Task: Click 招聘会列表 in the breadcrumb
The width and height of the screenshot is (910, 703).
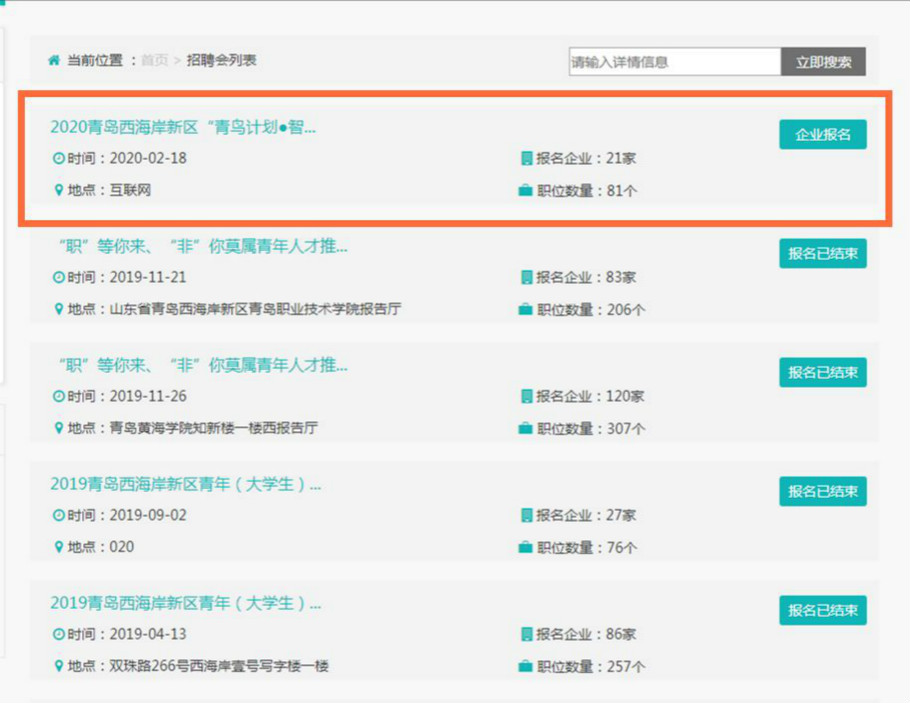Action: (221, 61)
